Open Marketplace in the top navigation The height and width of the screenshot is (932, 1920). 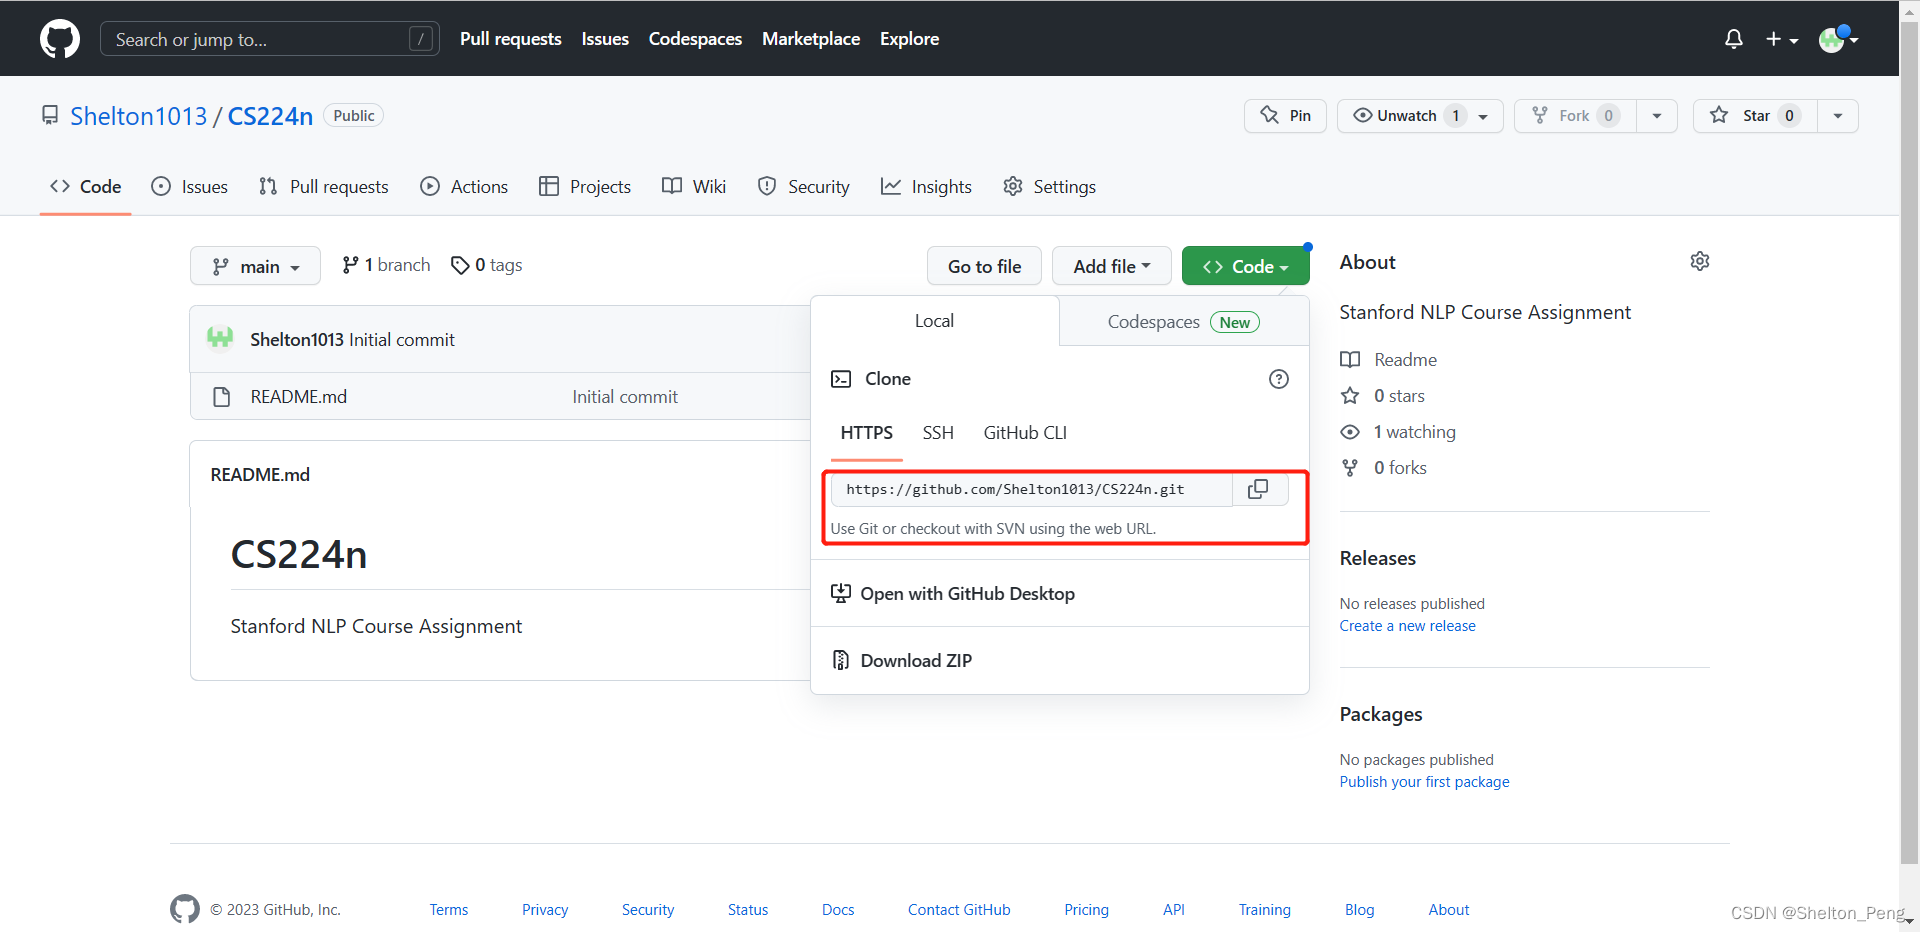point(811,39)
